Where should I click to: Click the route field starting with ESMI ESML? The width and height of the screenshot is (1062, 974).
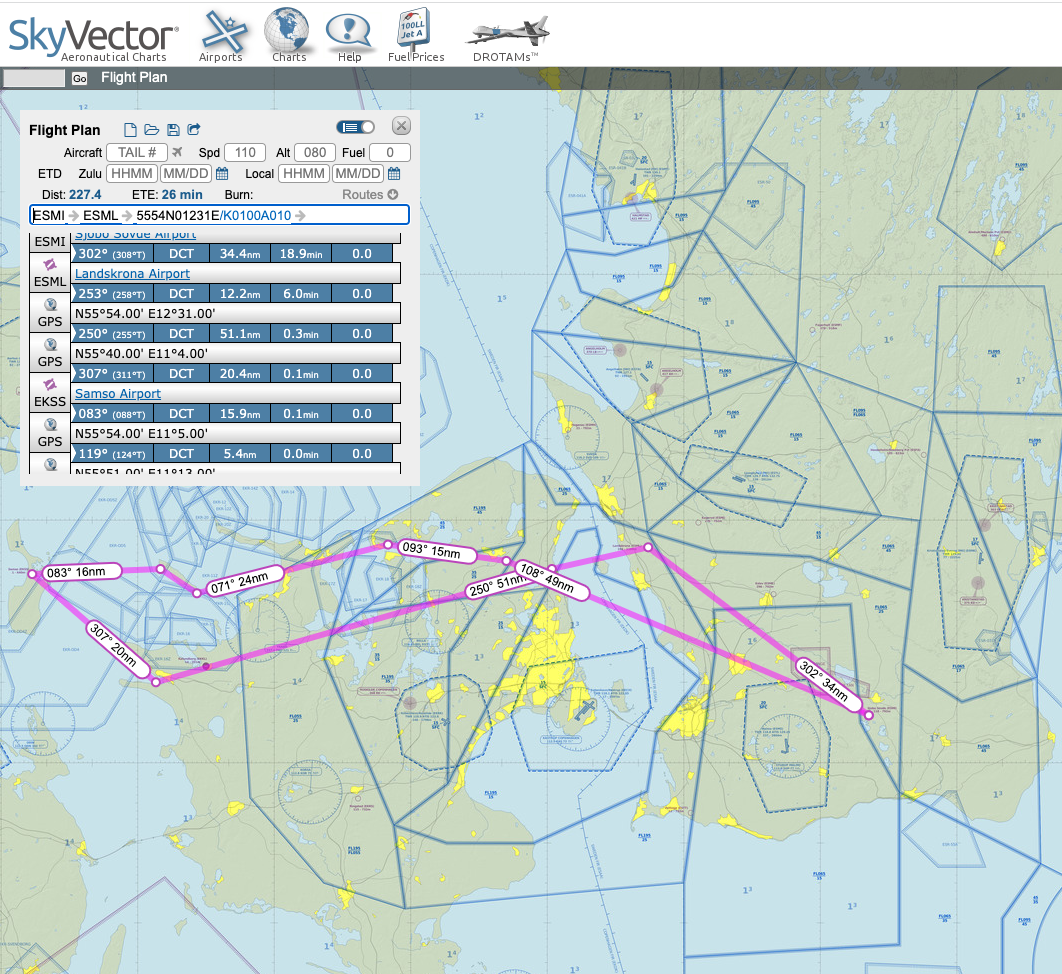point(219,215)
